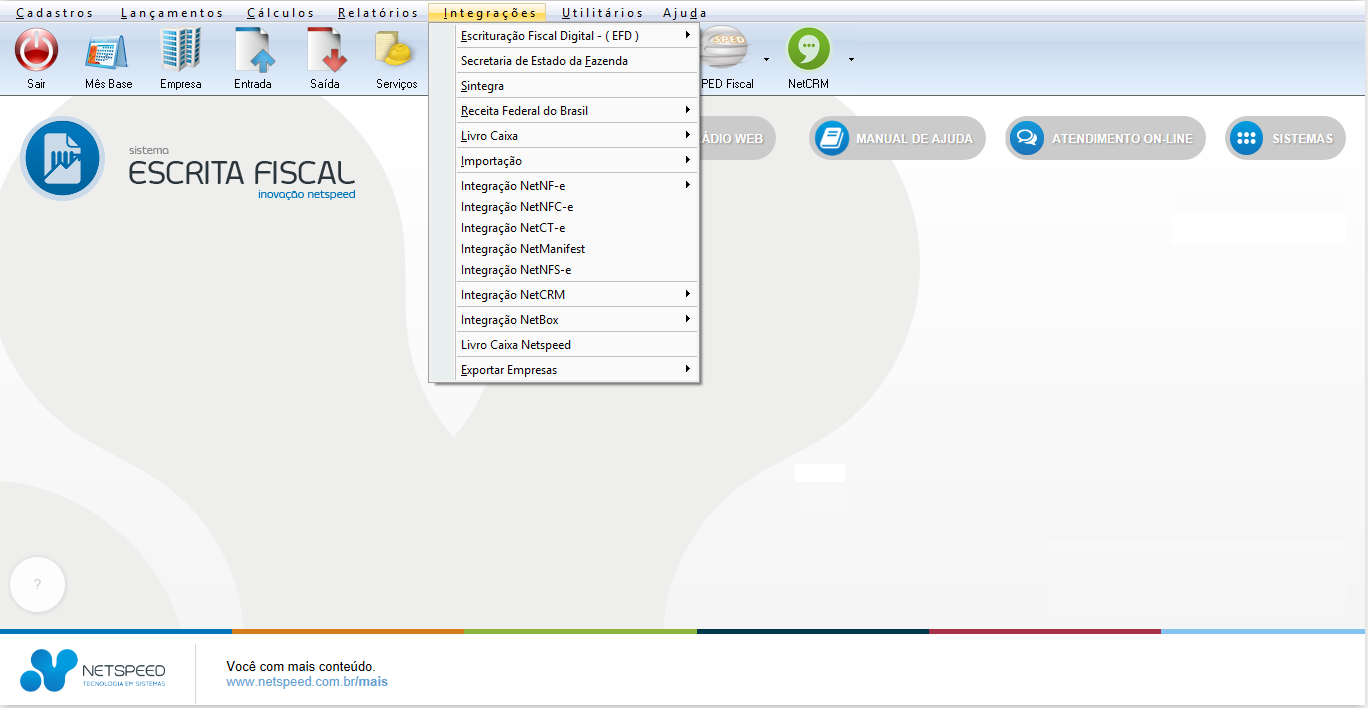Open the Mês Base calendar icon
This screenshot has height=708, width=1368.
point(108,50)
